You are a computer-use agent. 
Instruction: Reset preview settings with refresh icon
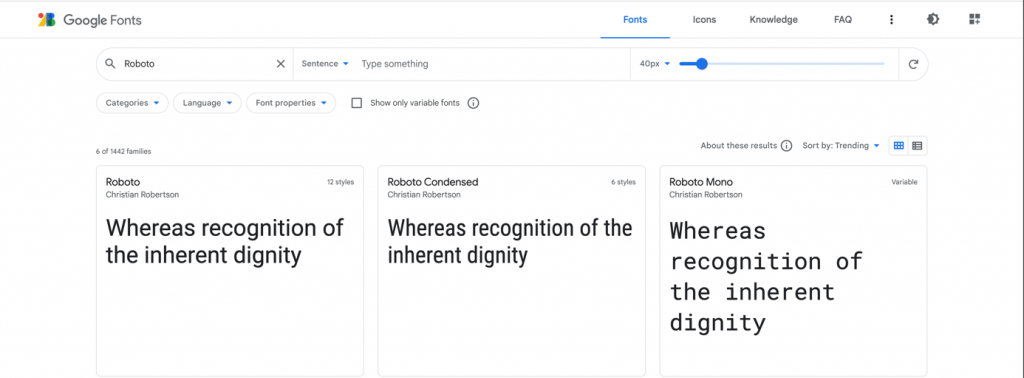(914, 64)
